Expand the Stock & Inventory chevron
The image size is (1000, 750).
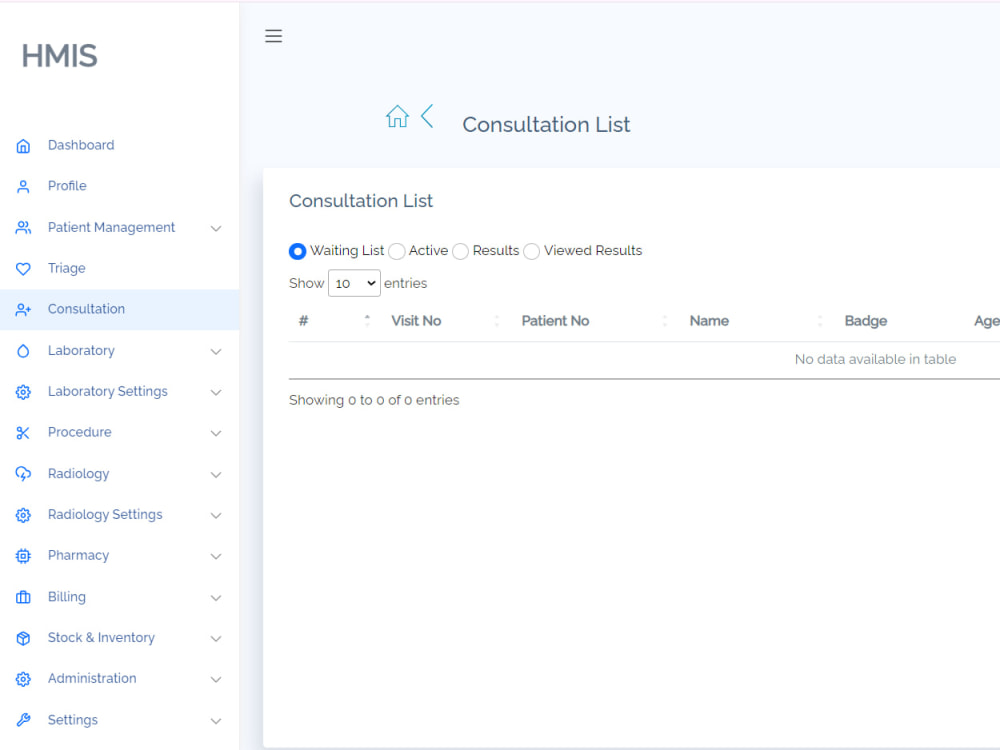[216, 638]
